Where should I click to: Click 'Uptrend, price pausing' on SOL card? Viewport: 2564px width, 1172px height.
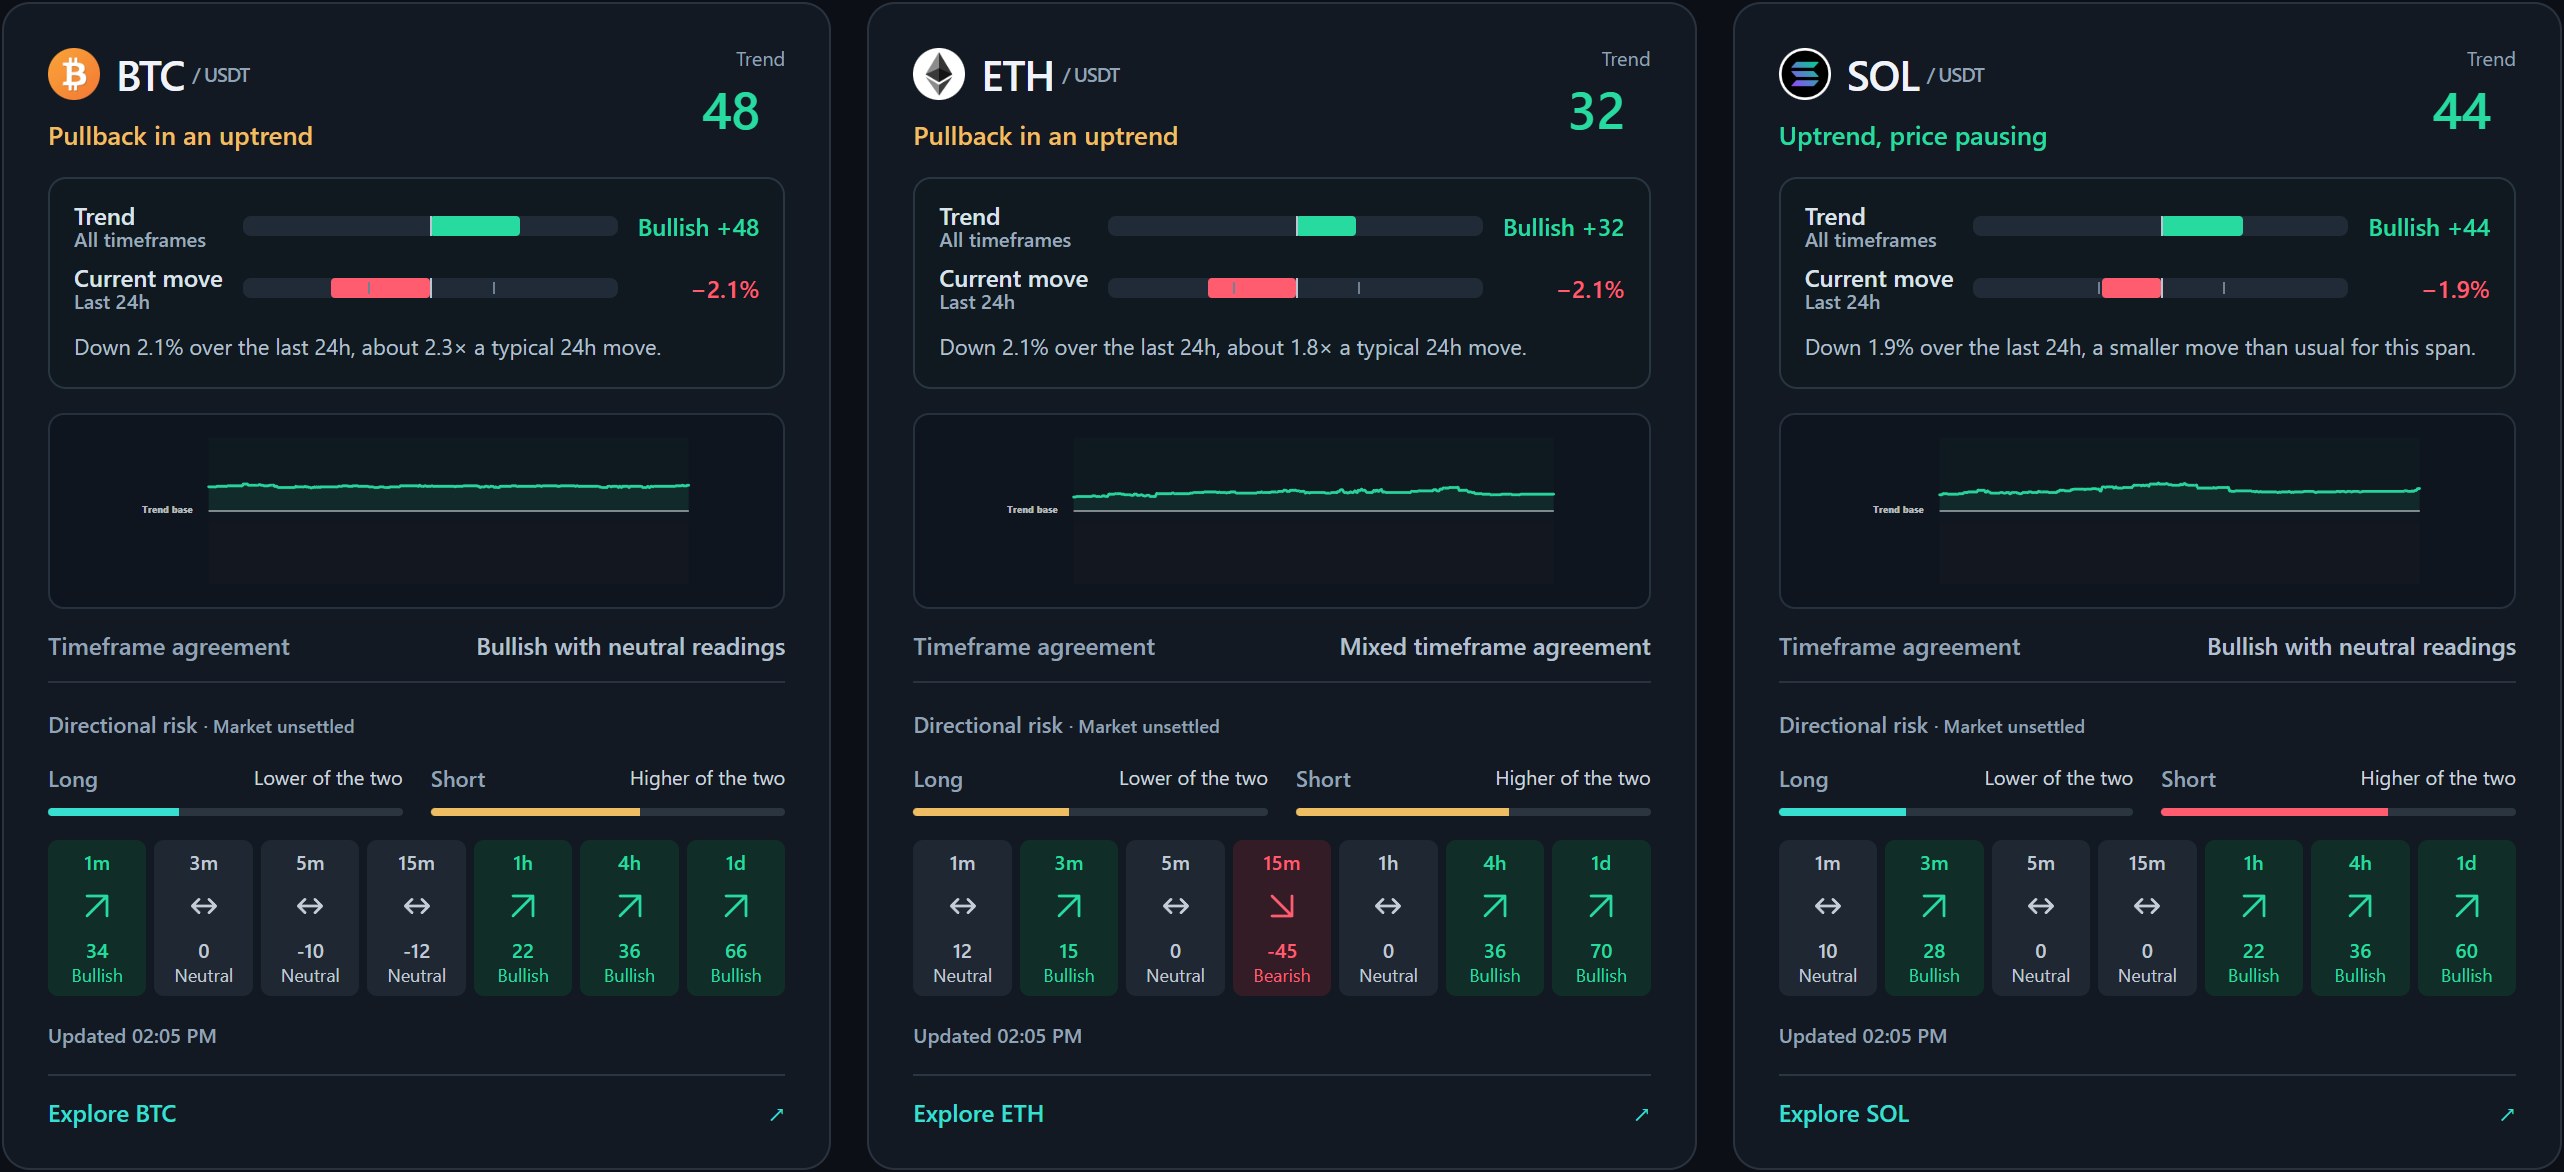click(x=1913, y=136)
